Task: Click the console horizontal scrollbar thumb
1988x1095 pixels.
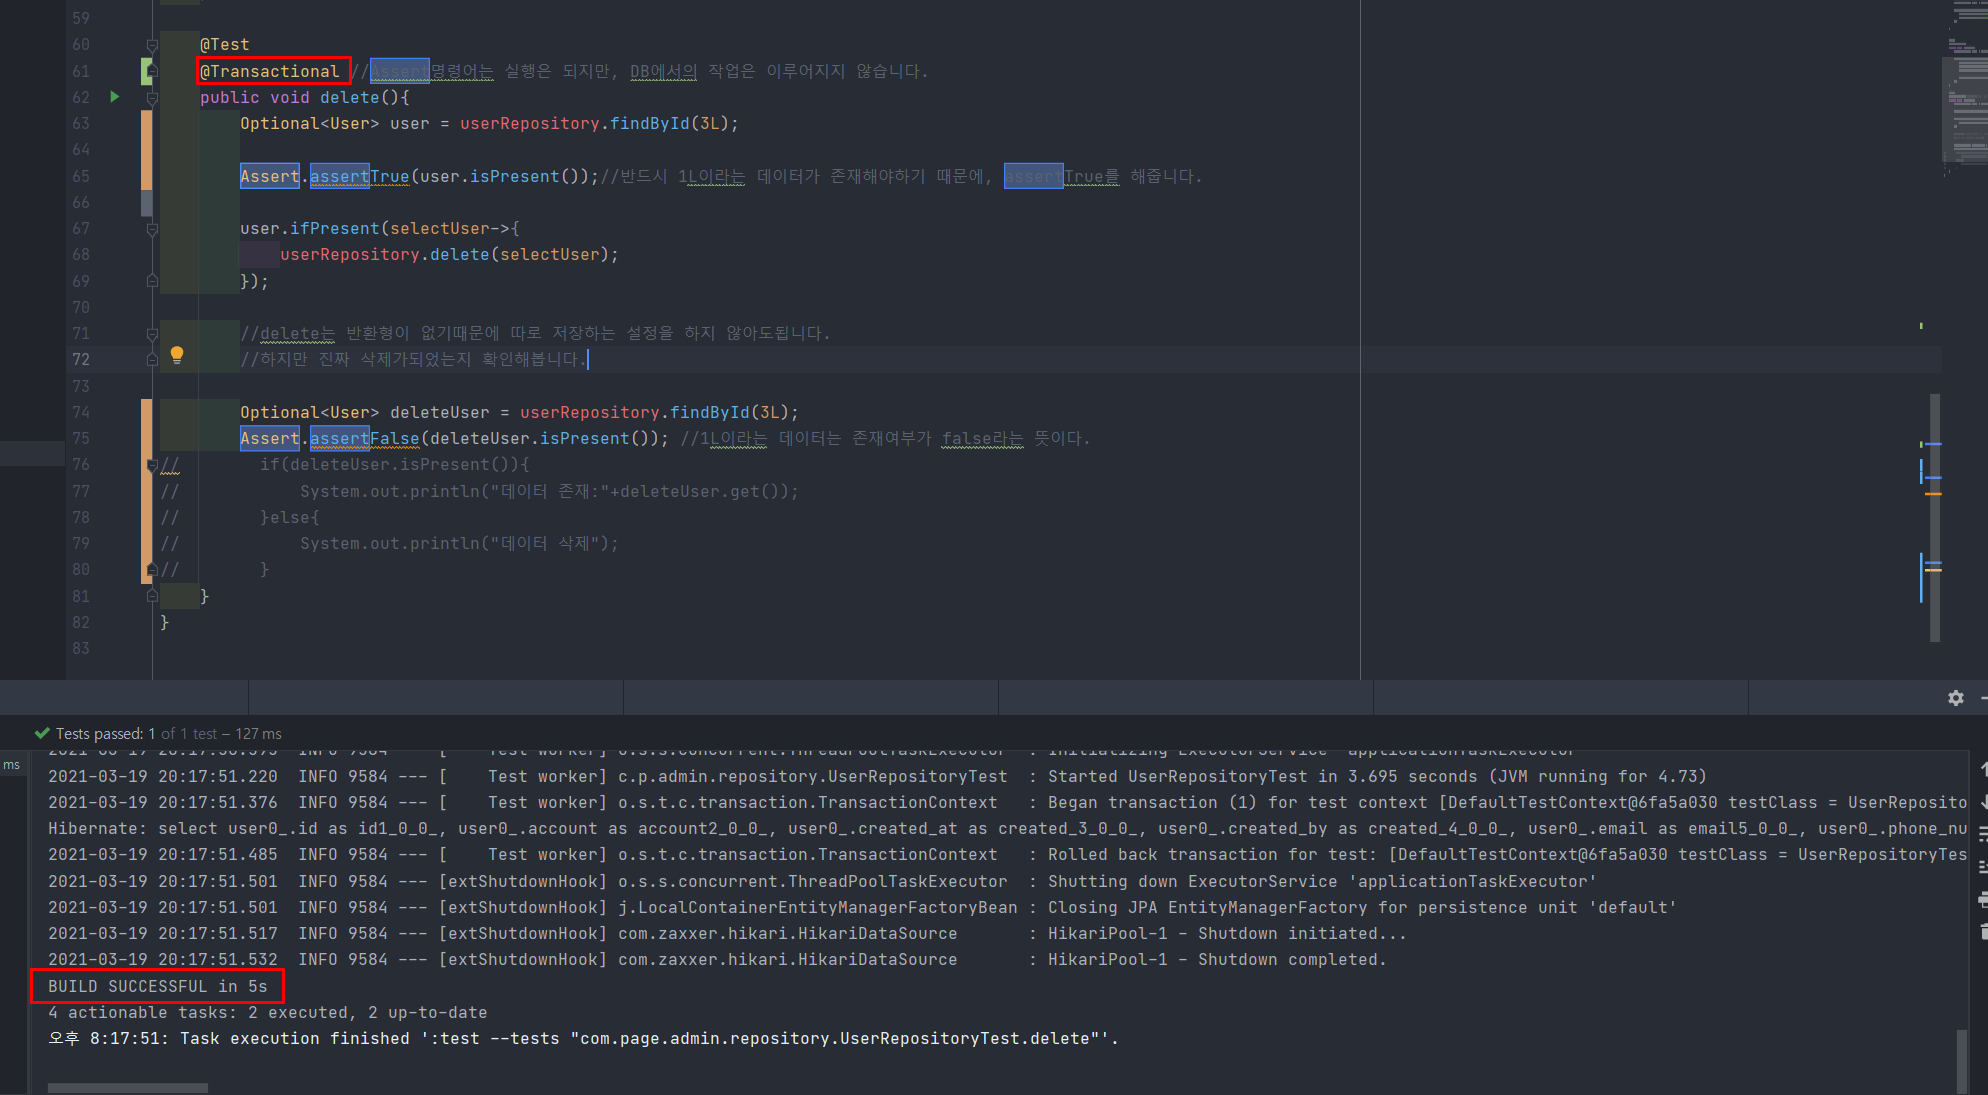Action: tap(127, 1088)
